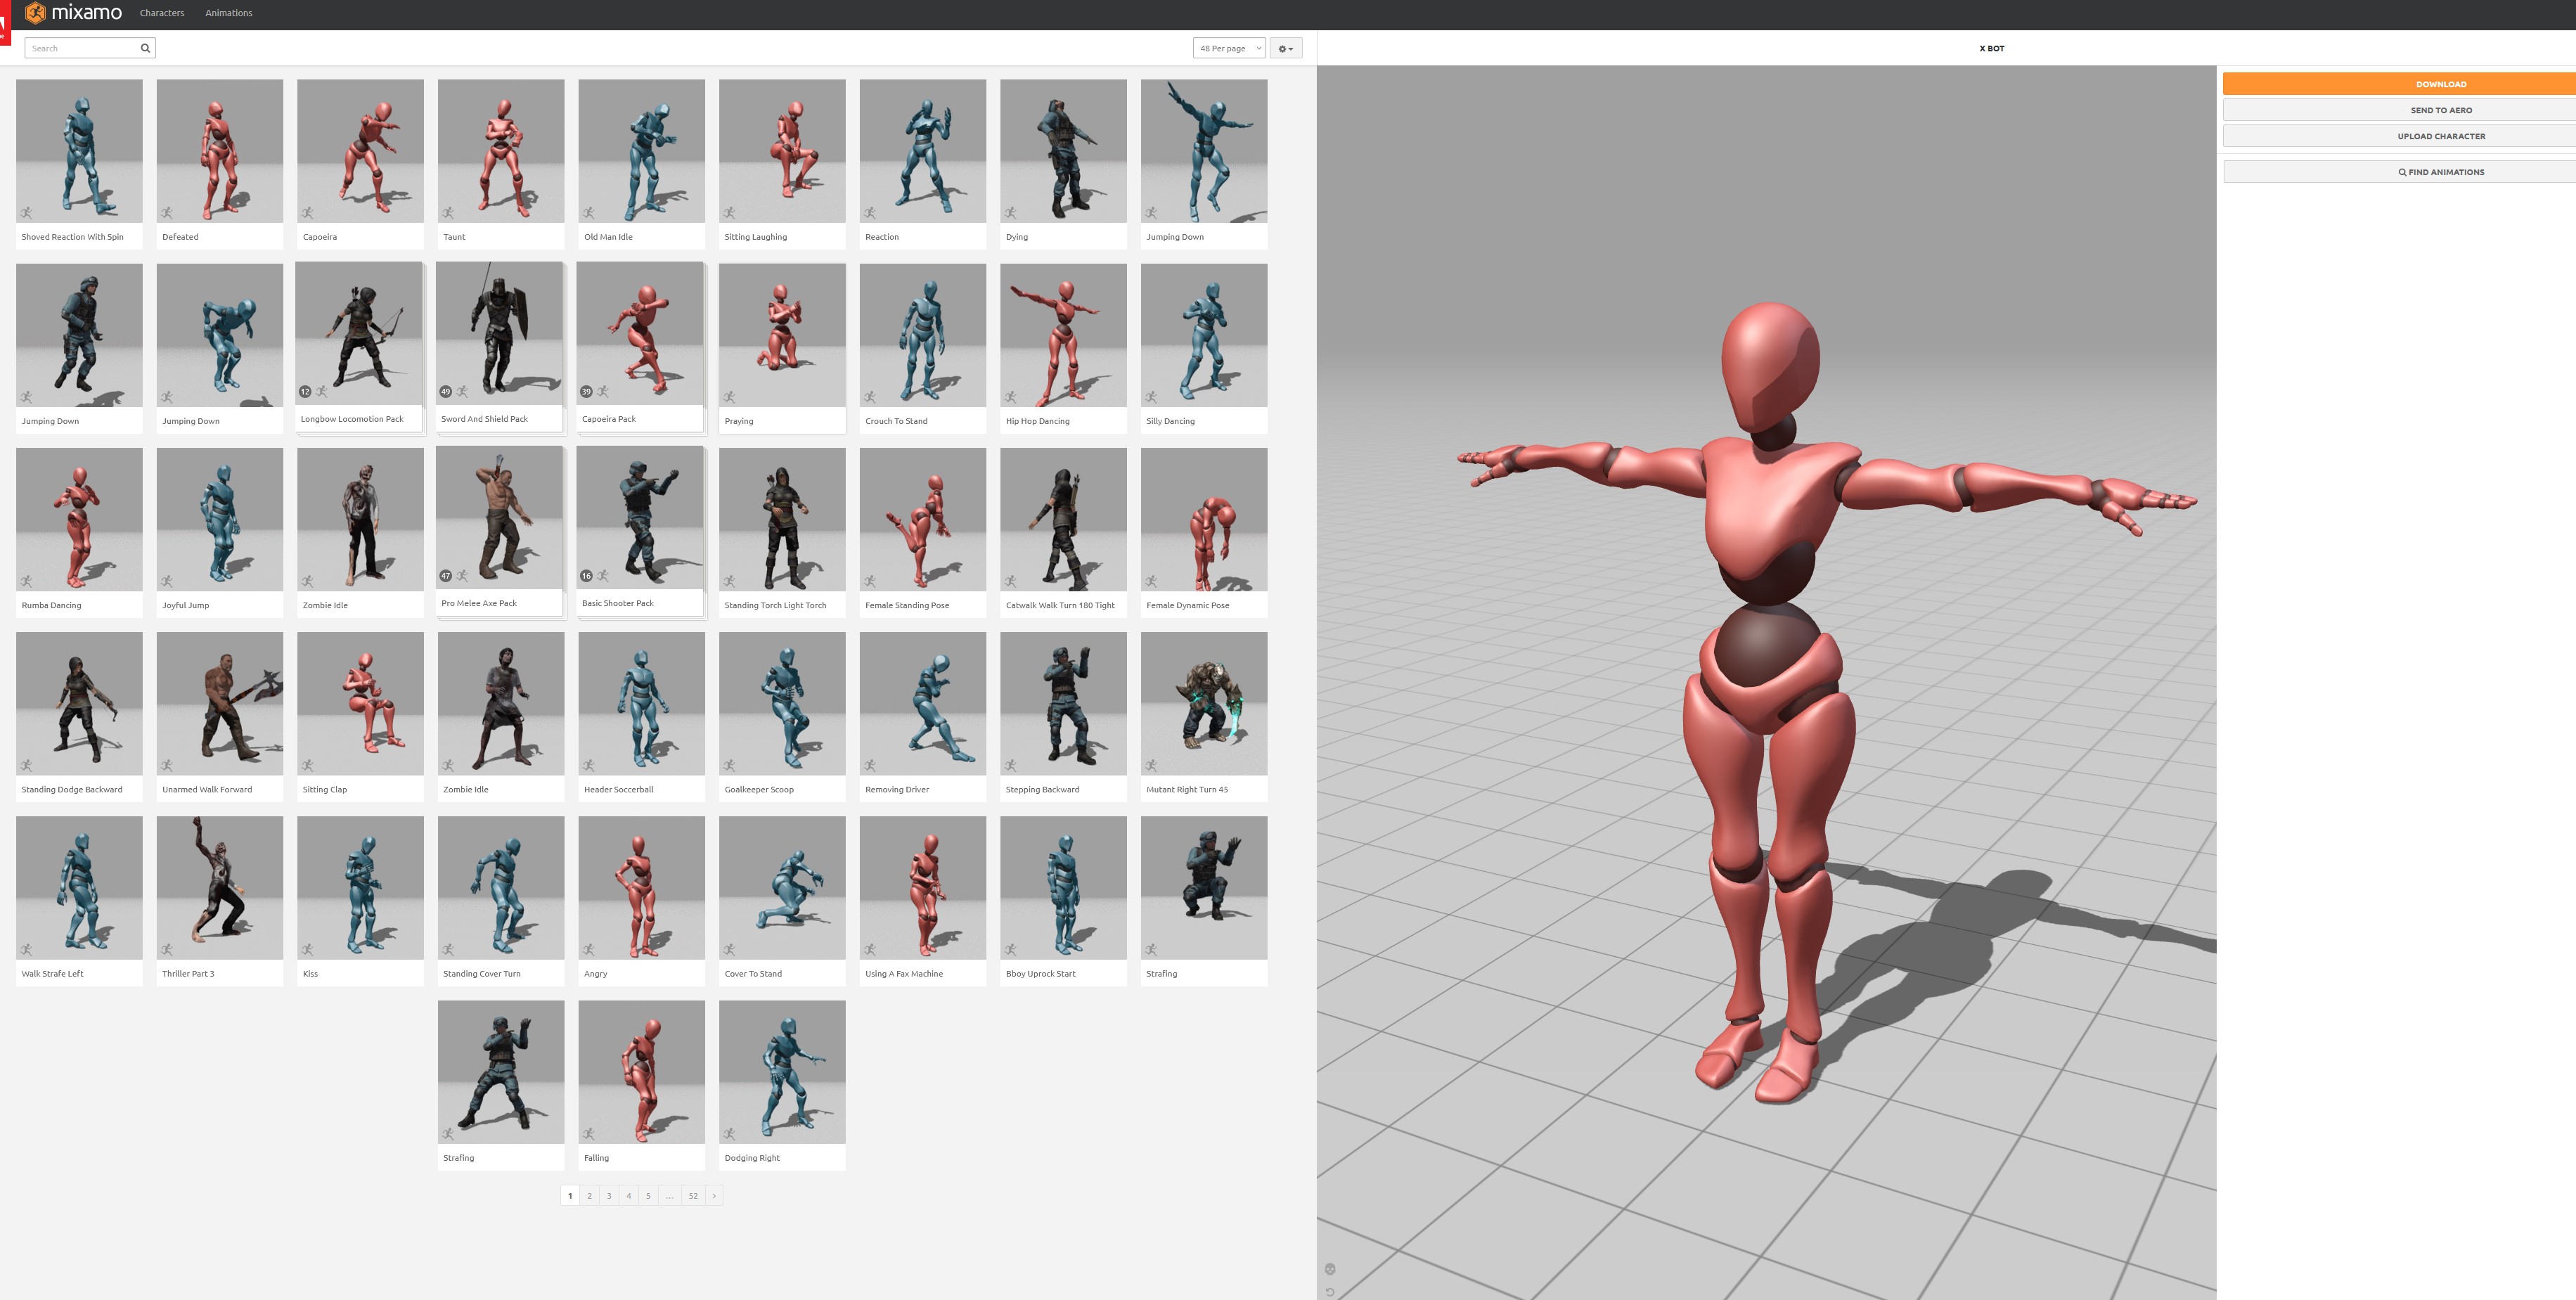The width and height of the screenshot is (2576, 1300).
Task: Click the running figure icon on Falling card
Action: tap(590, 1133)
